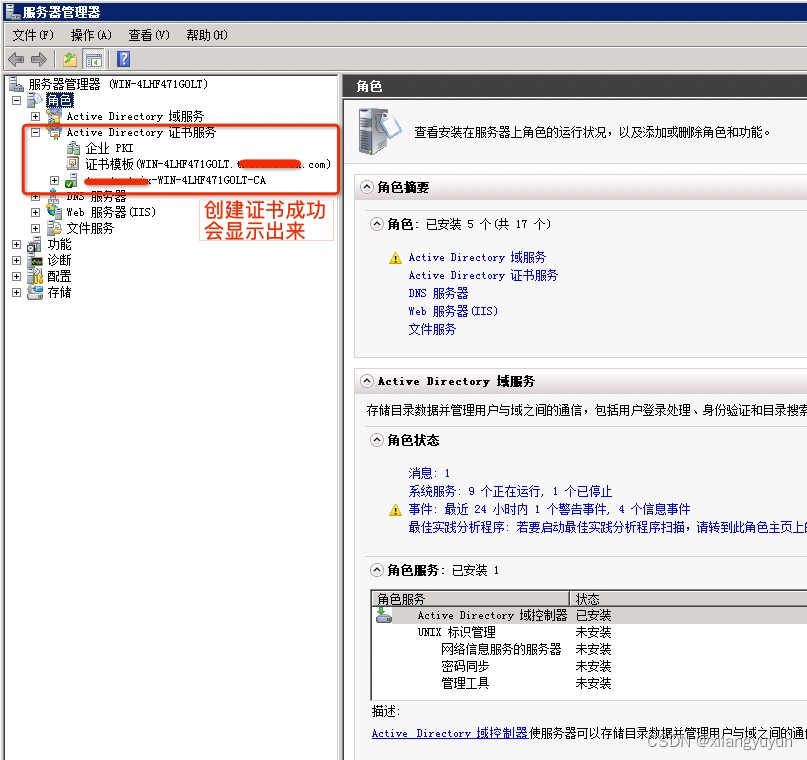Image resolution: width=807 pixels, height=760 pixels.
Task: Click the 文件服务 tree icon
Action: tap(54, 228)
